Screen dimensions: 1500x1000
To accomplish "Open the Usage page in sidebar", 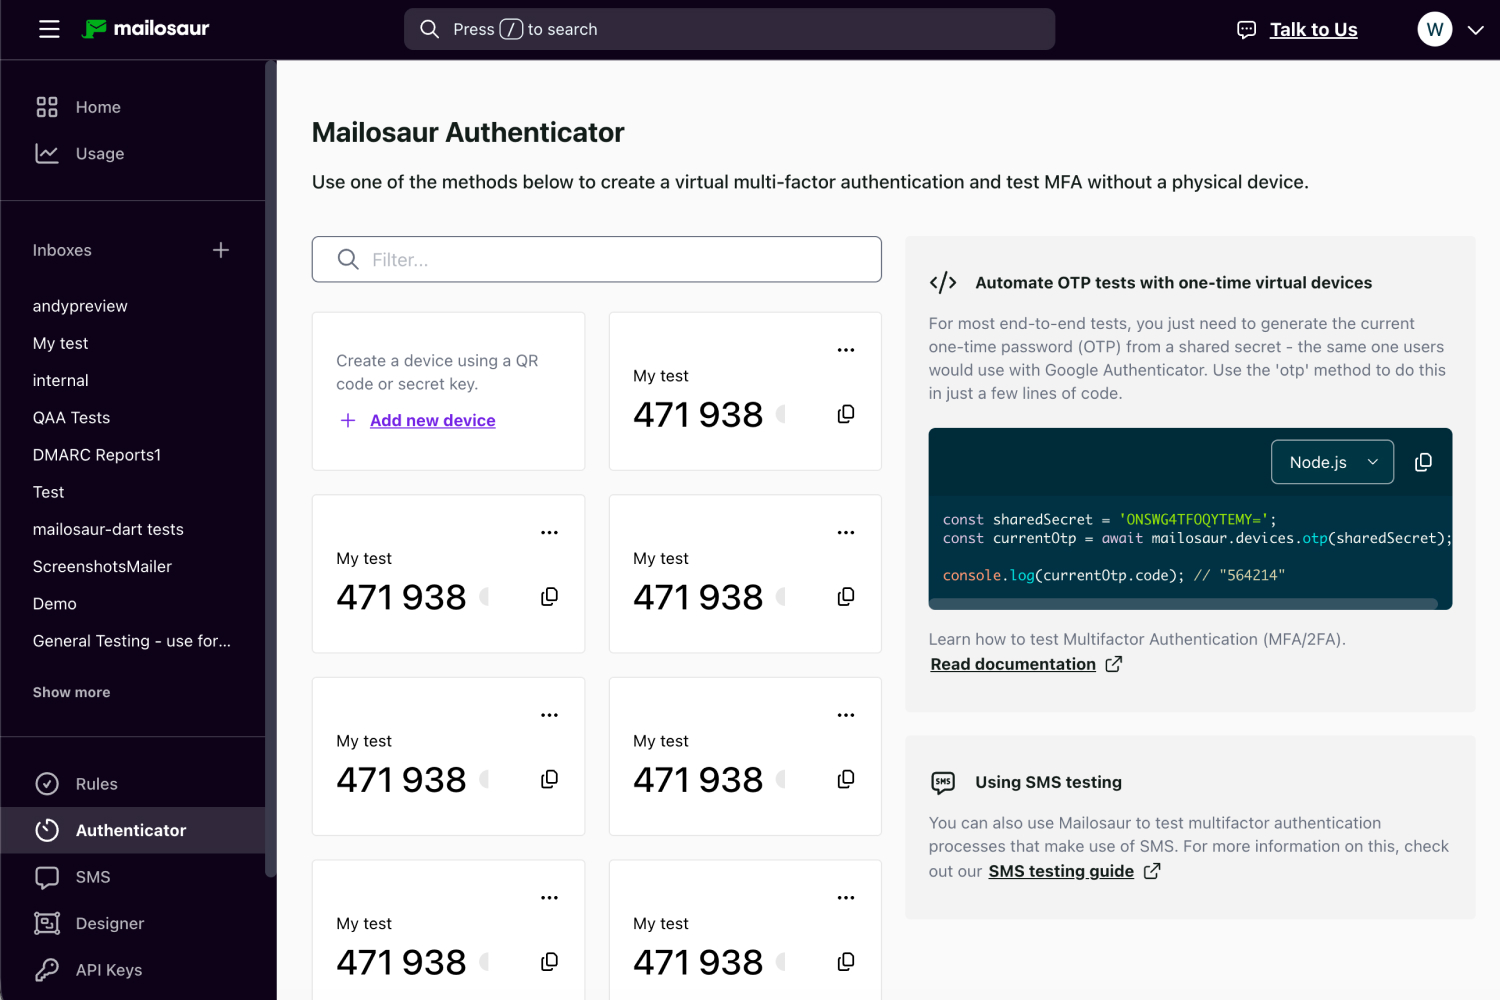I will [x=99, y=154].
